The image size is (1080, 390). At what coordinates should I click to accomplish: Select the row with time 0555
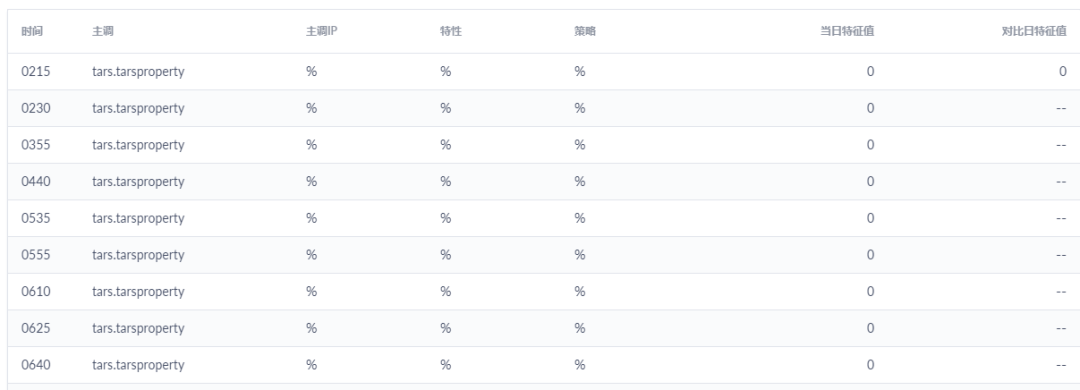543,255
